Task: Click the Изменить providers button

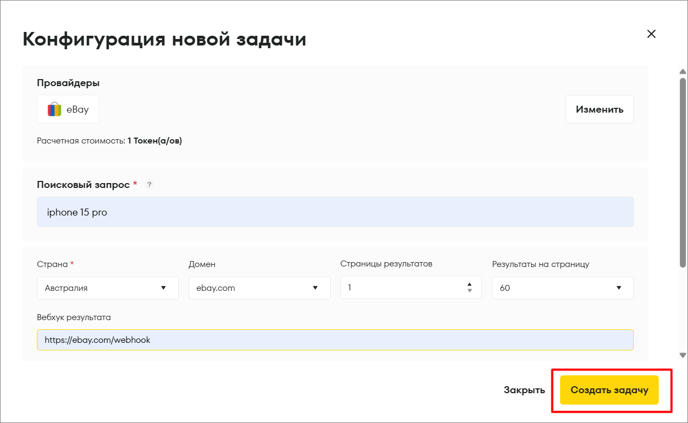Action: (x=599, y=109)
